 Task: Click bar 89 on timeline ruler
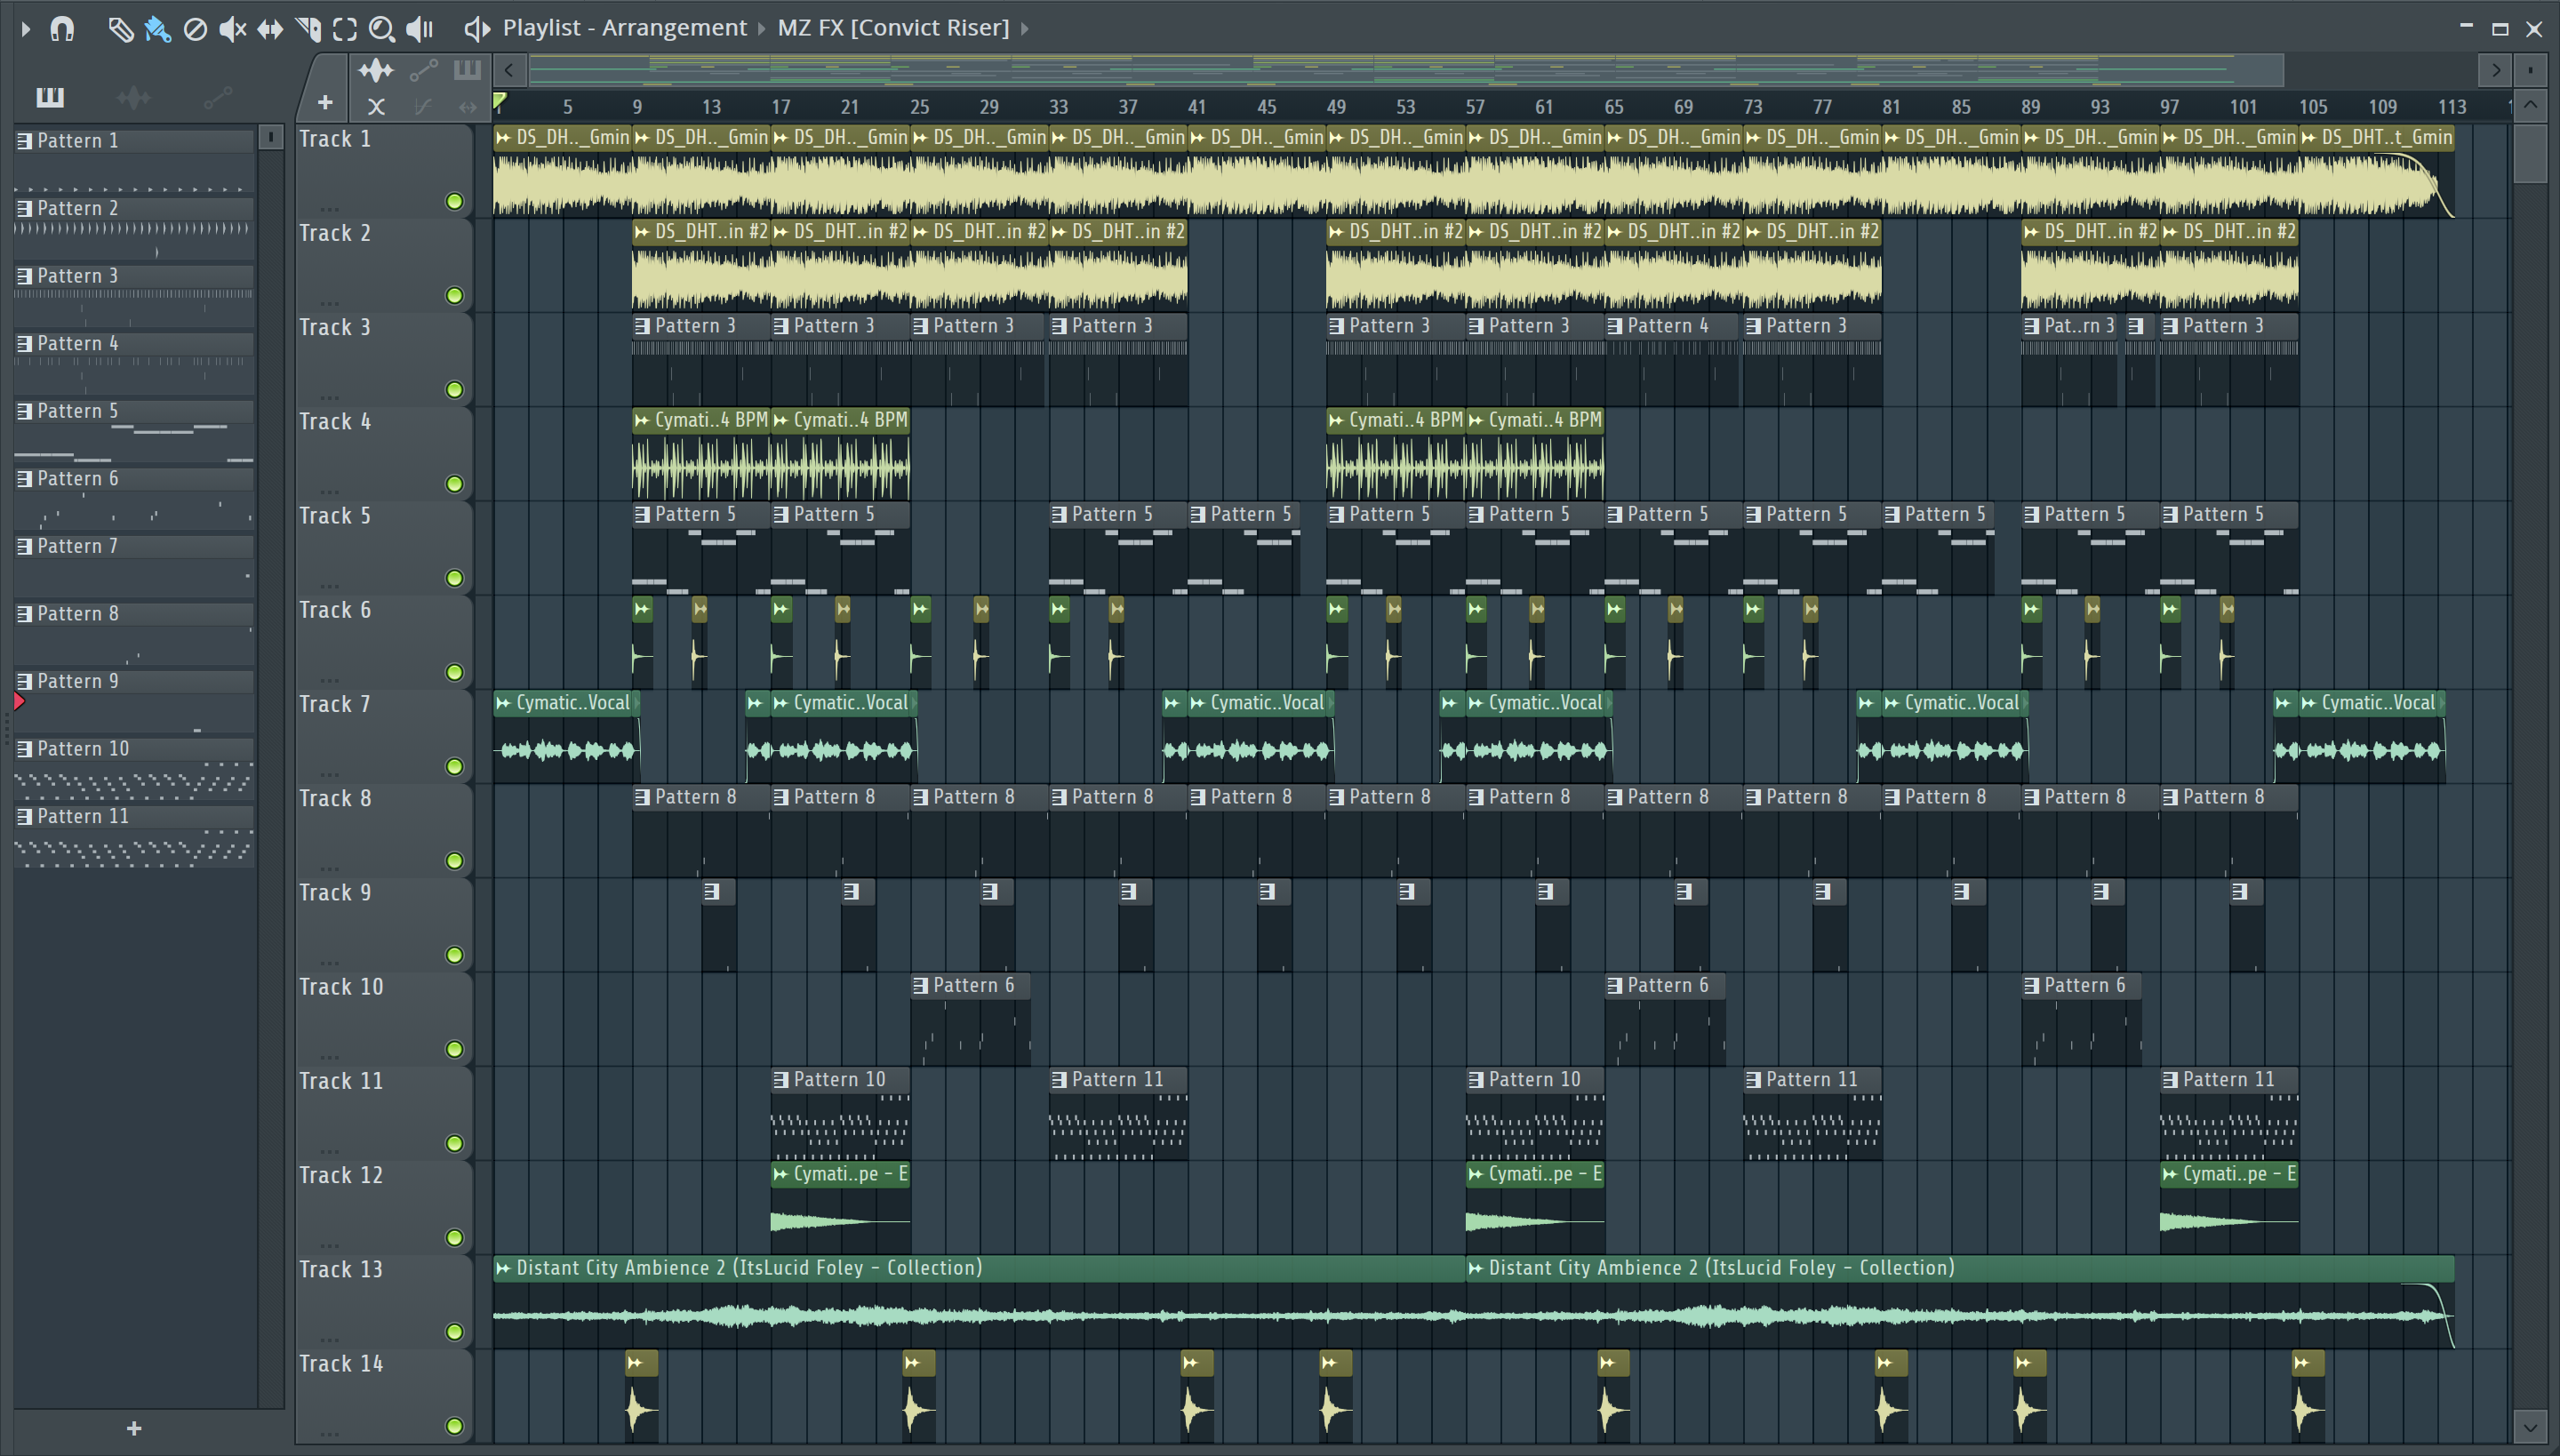tap(2030, 107)
